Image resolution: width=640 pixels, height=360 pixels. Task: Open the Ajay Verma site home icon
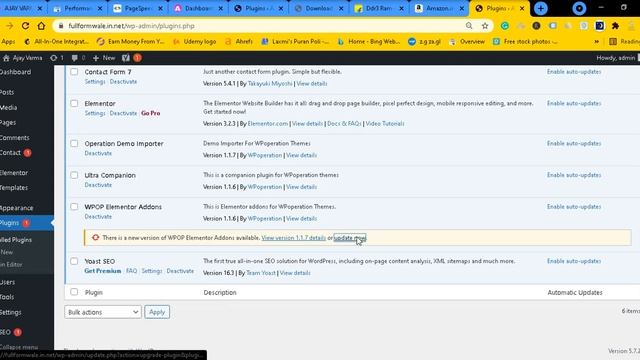tap(6, 58)
